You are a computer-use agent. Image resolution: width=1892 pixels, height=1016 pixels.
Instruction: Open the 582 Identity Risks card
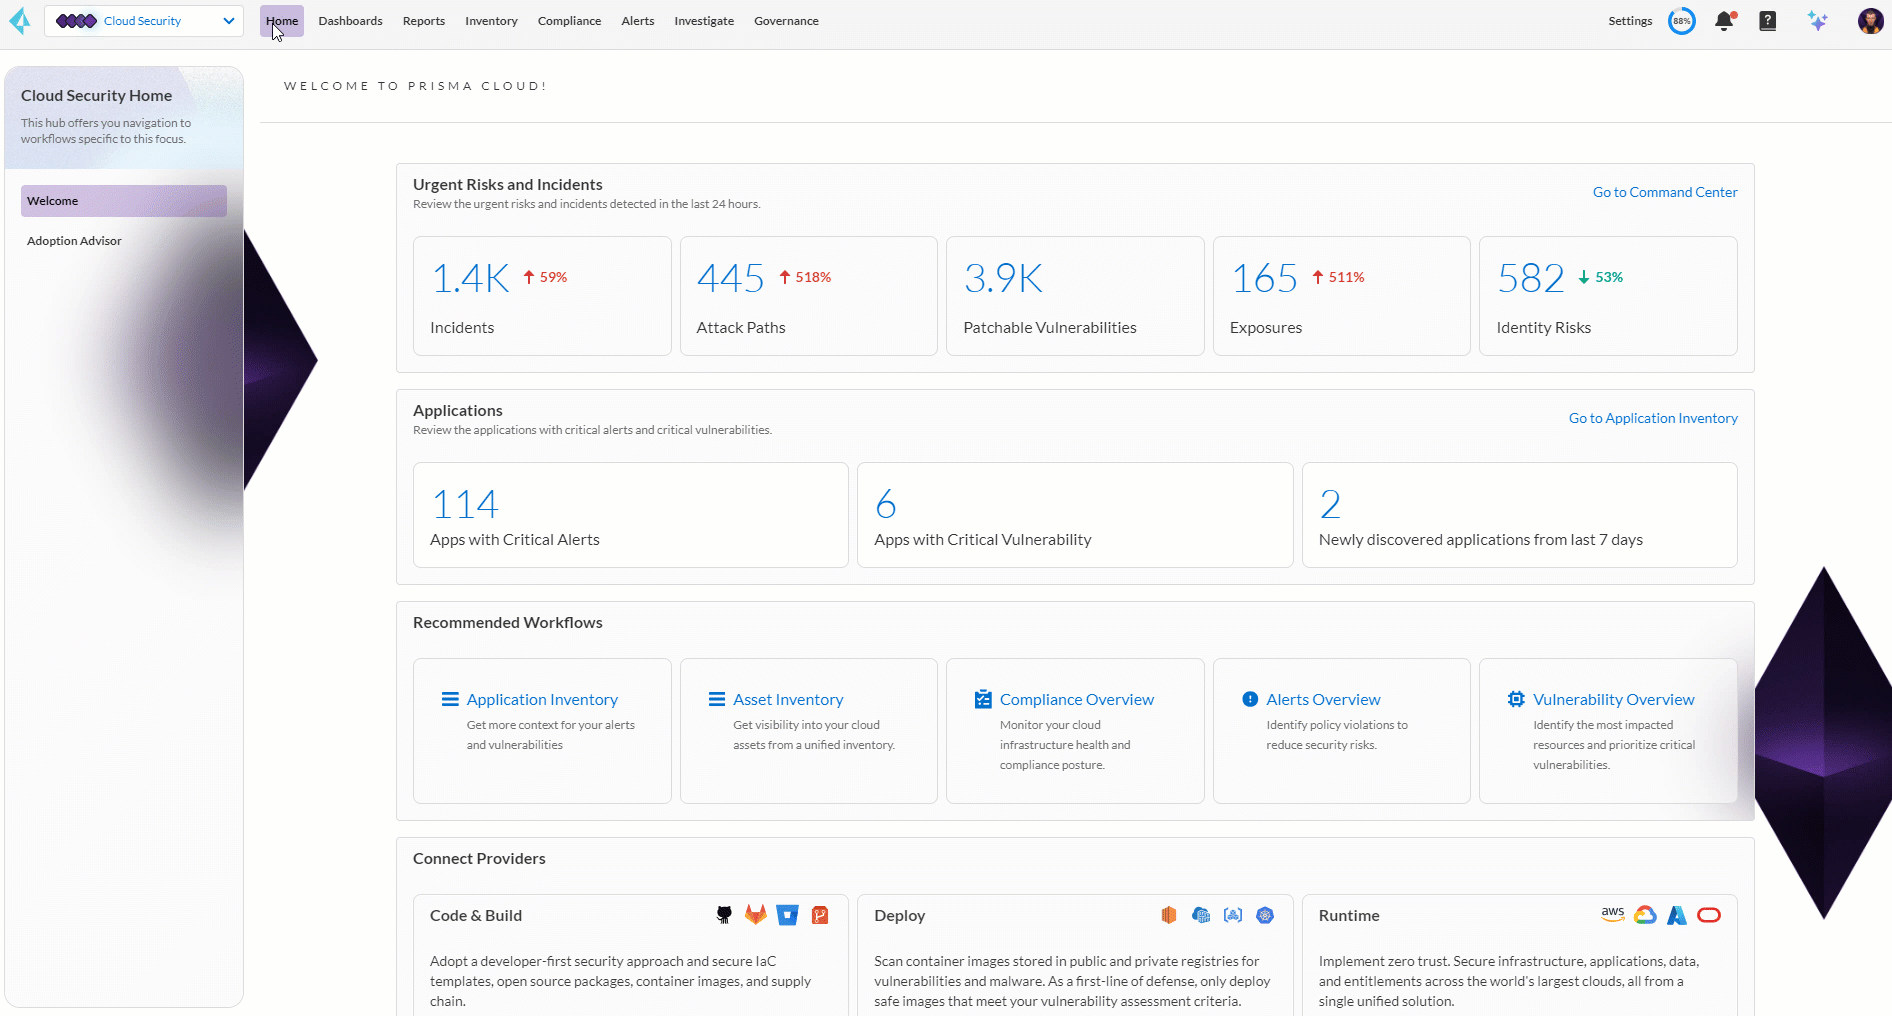coord(1608,296)
